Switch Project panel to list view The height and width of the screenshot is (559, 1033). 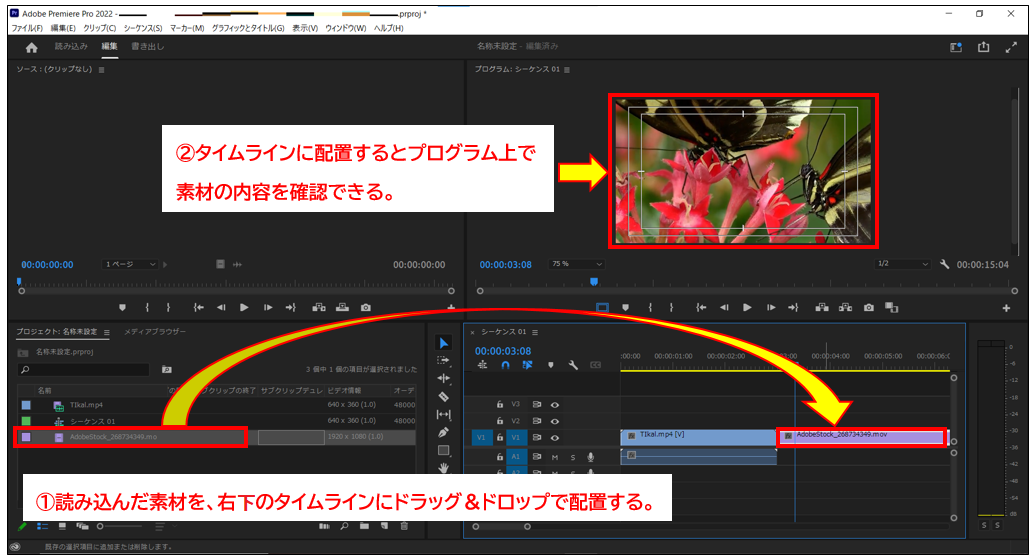(x=43, y=526)
